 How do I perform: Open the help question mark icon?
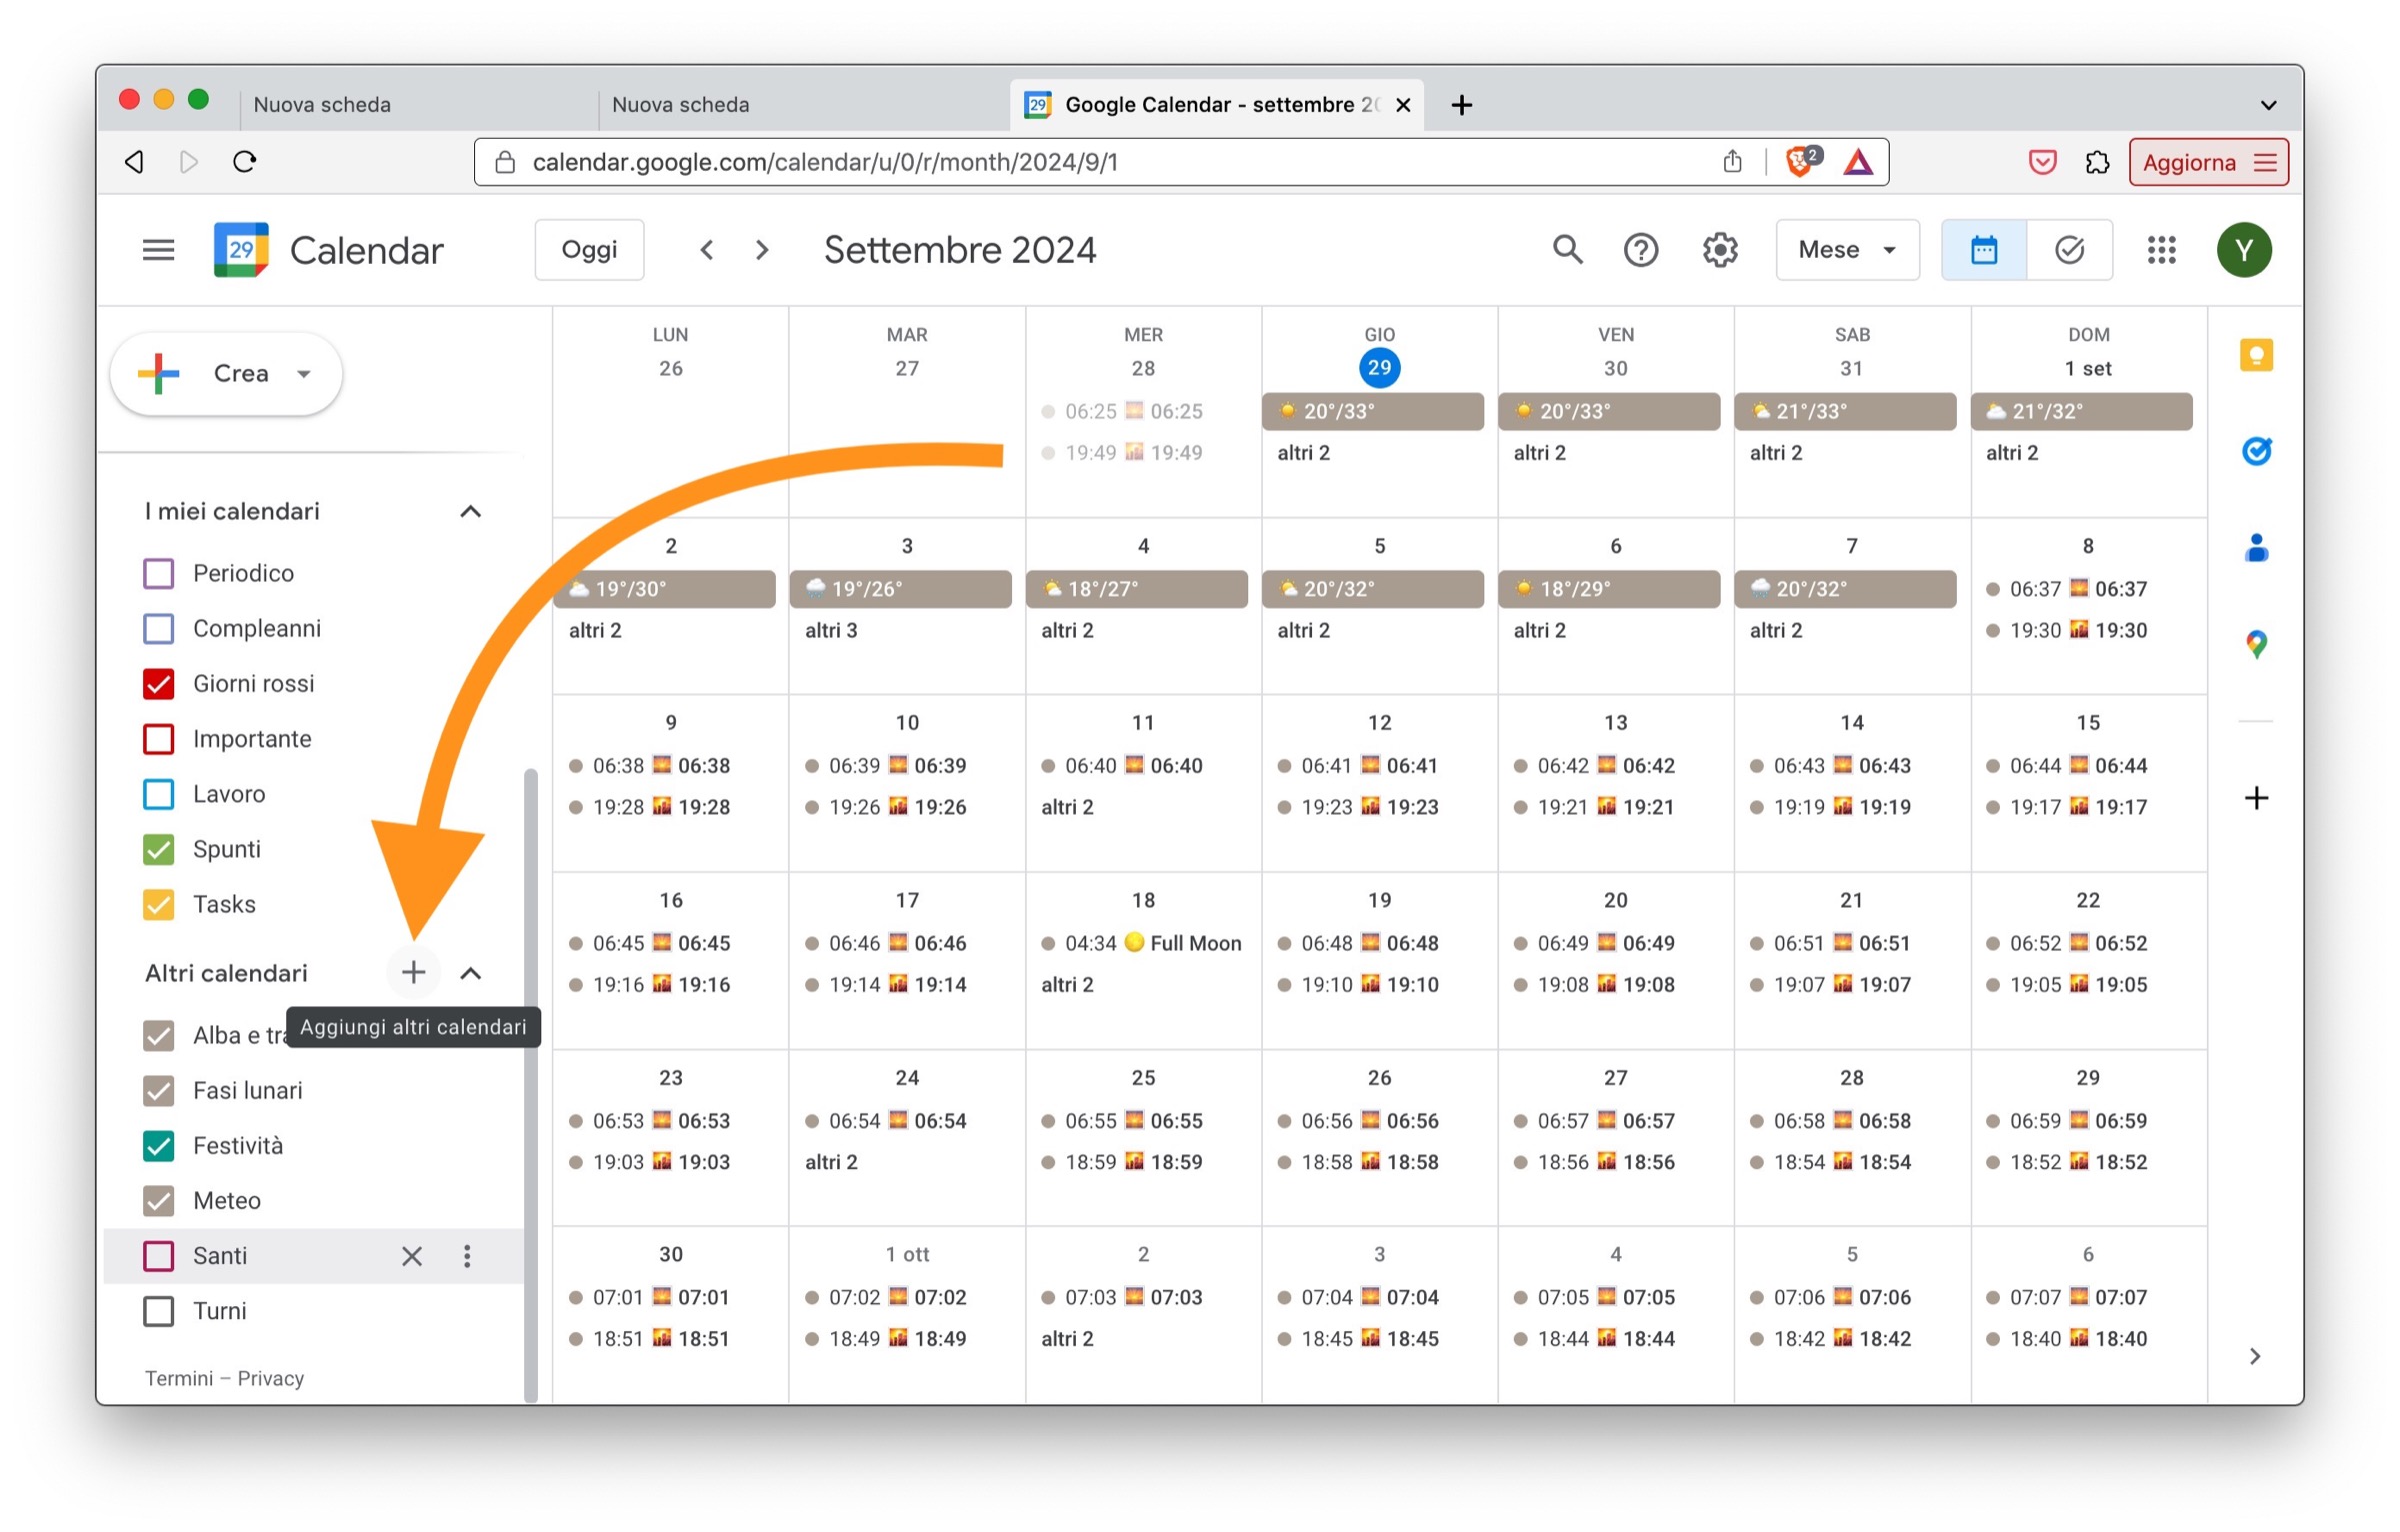tap(1640, 250)
